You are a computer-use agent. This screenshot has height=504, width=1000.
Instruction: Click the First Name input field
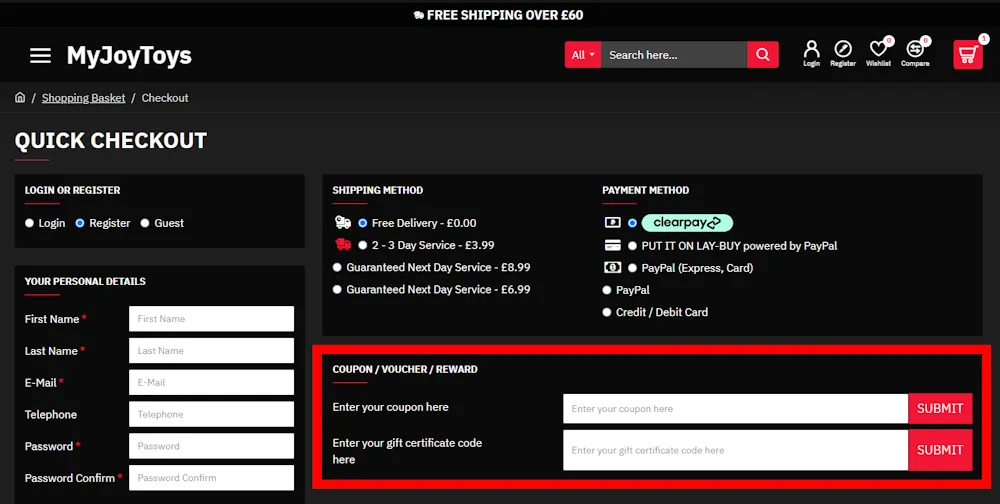pos(211,319)
